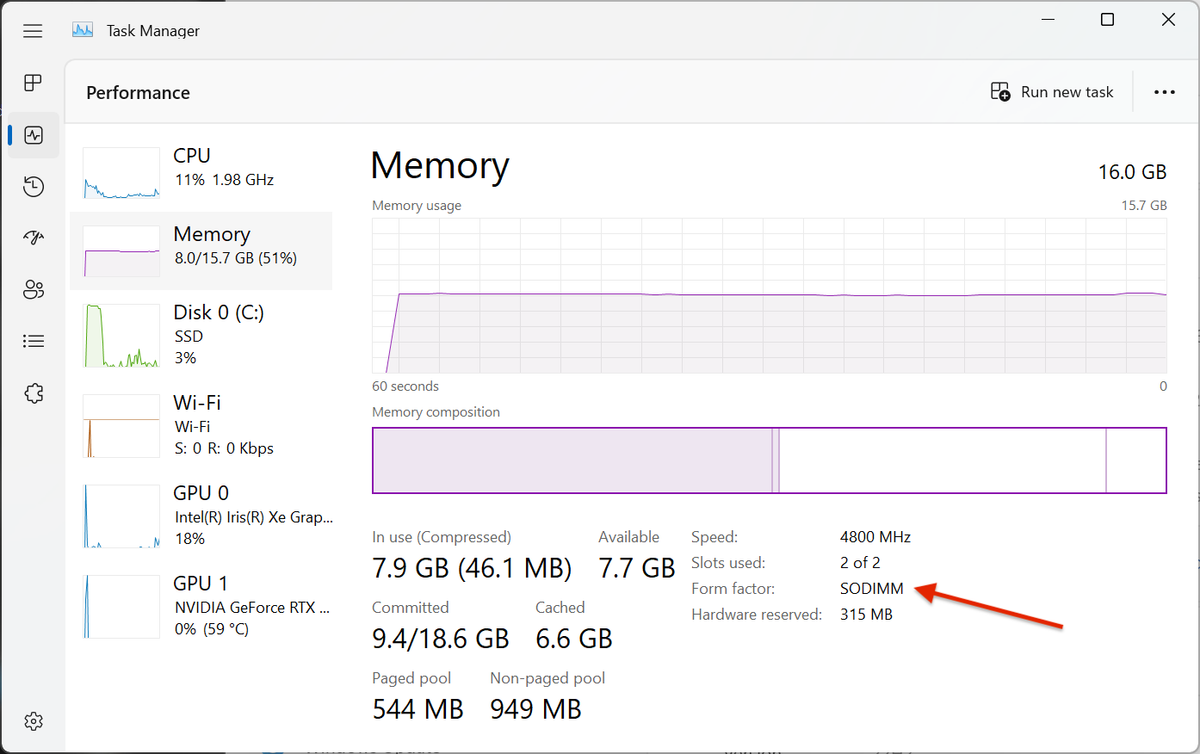Open the Startup apps page
Viewport: 1200px width, 754px height.
pos(33,238)
